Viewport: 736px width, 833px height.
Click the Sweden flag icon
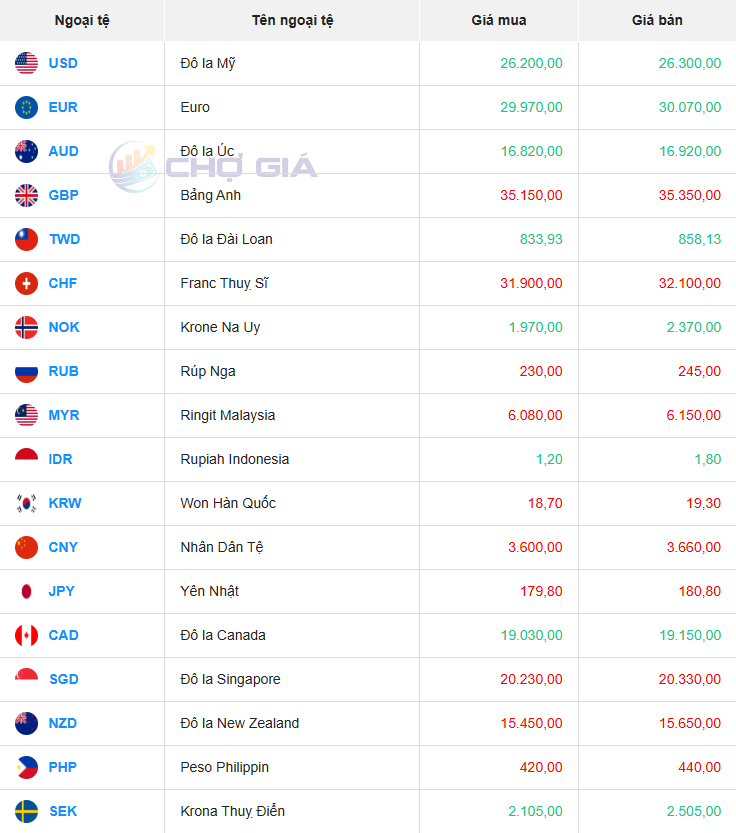coord(26,811)
